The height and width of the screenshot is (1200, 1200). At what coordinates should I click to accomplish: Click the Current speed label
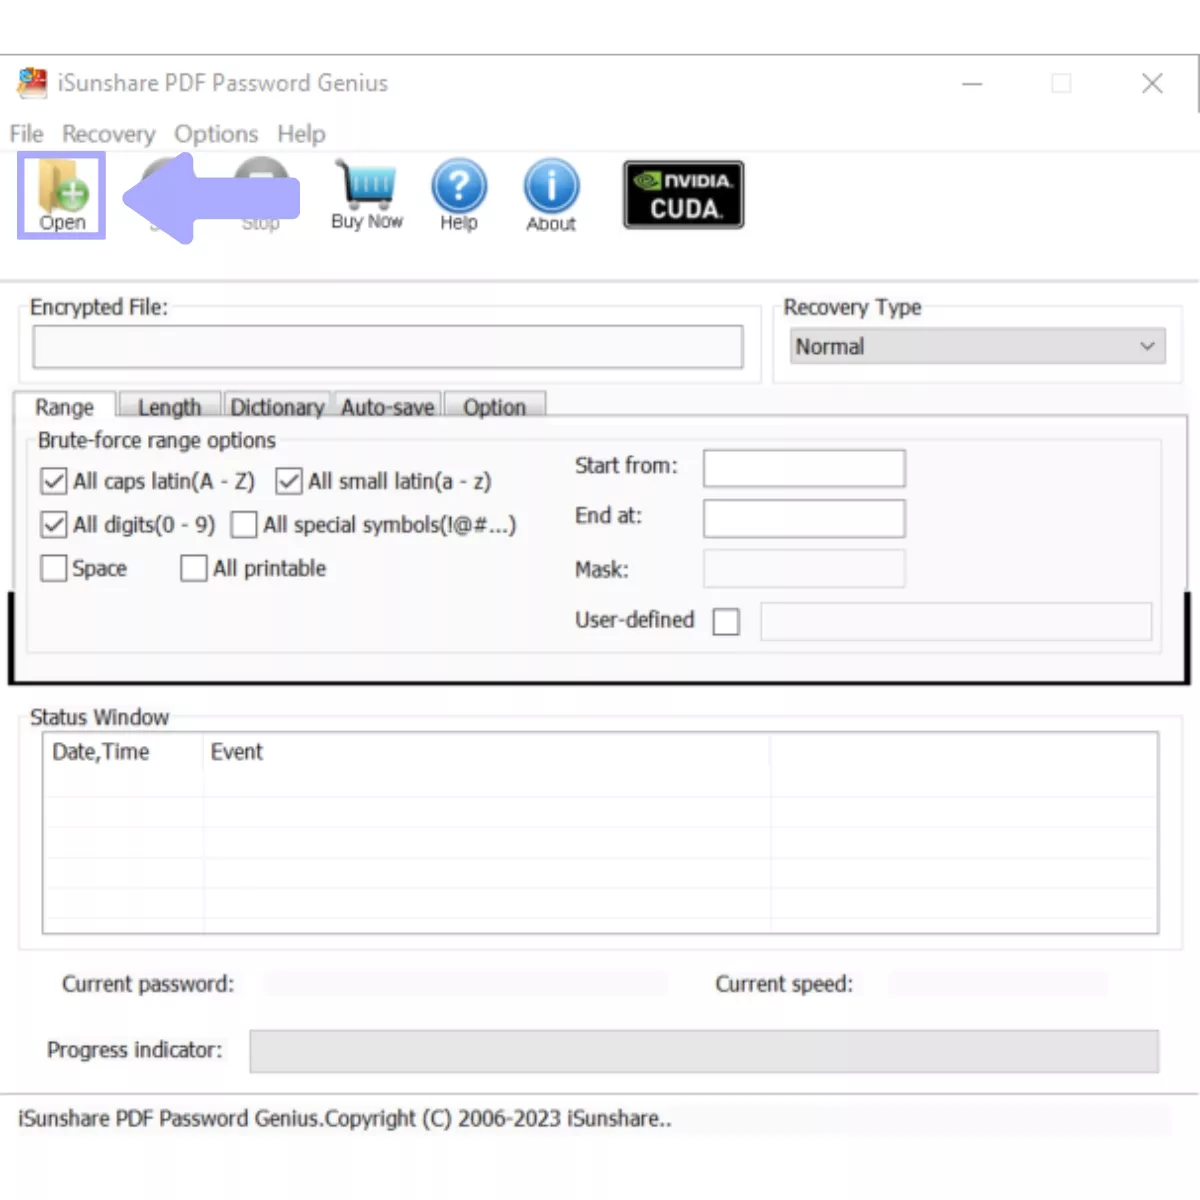(x=784, y=984)
